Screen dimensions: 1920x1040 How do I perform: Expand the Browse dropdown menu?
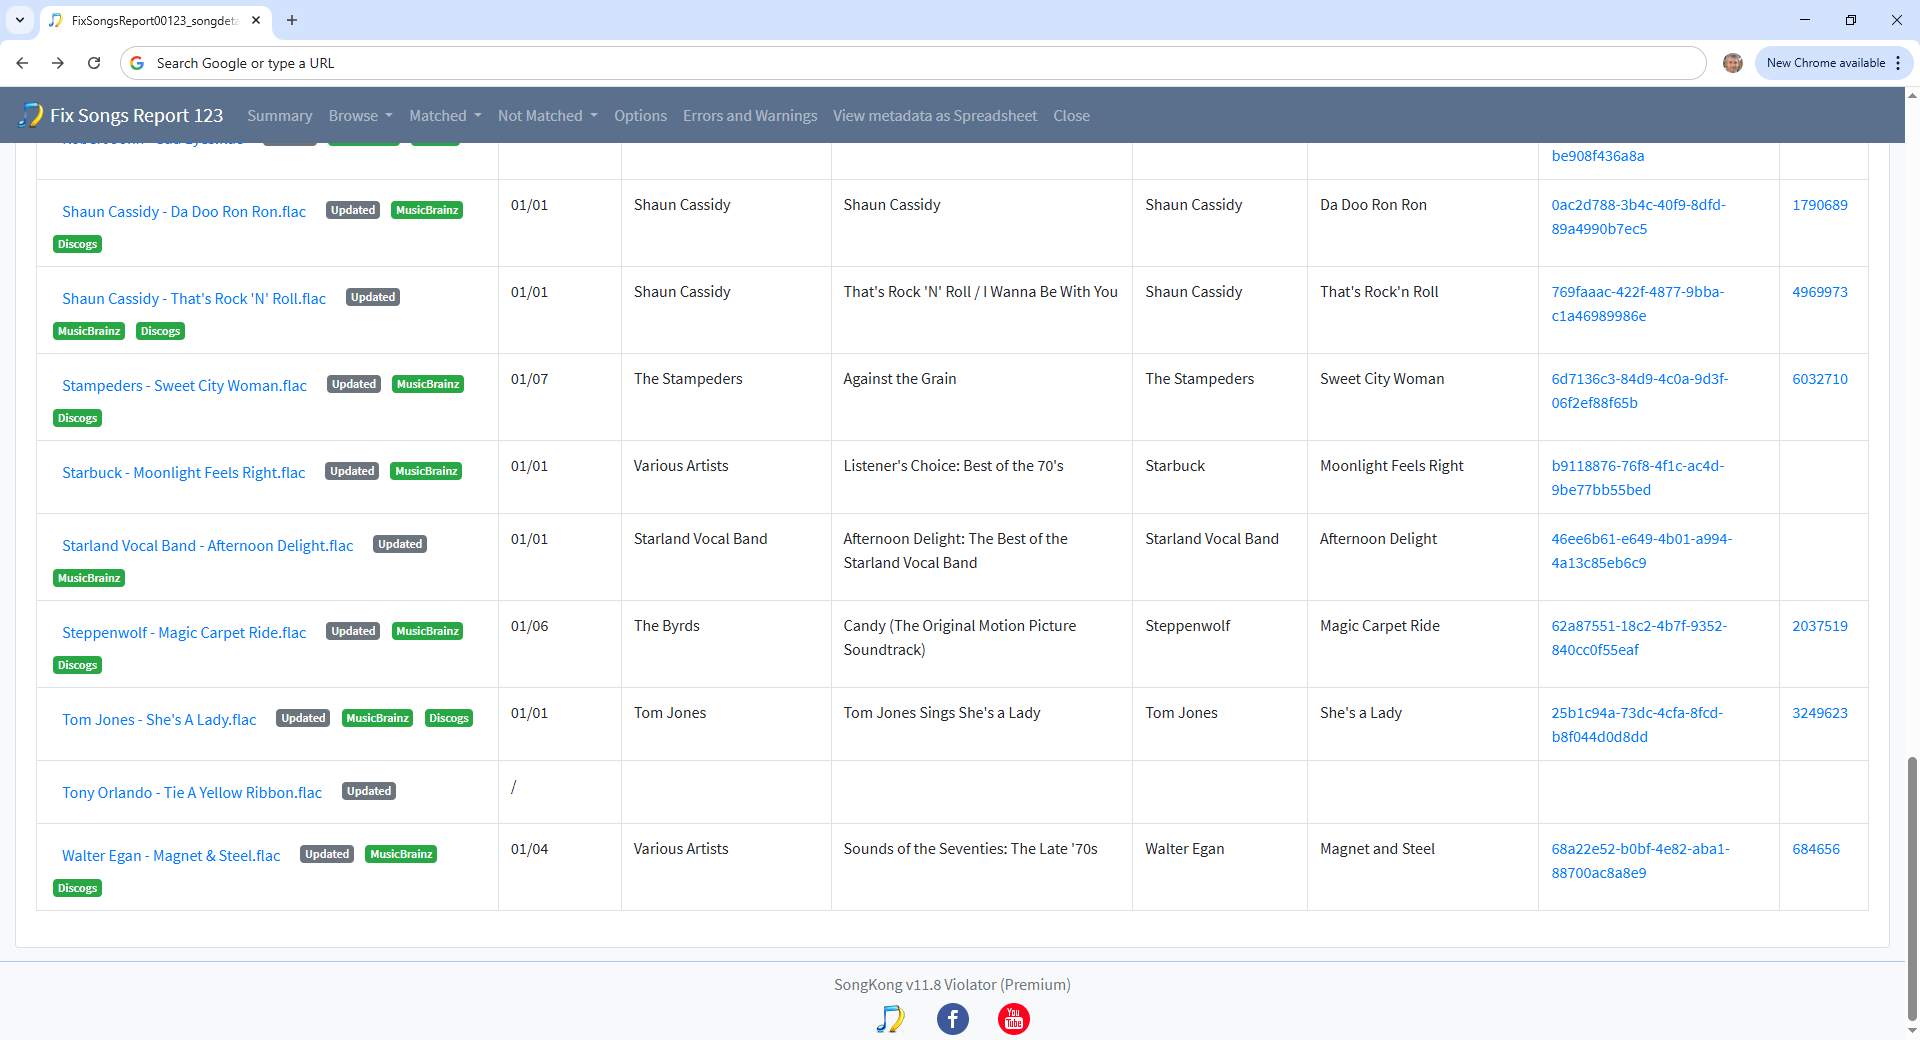[x=361, y=116]
